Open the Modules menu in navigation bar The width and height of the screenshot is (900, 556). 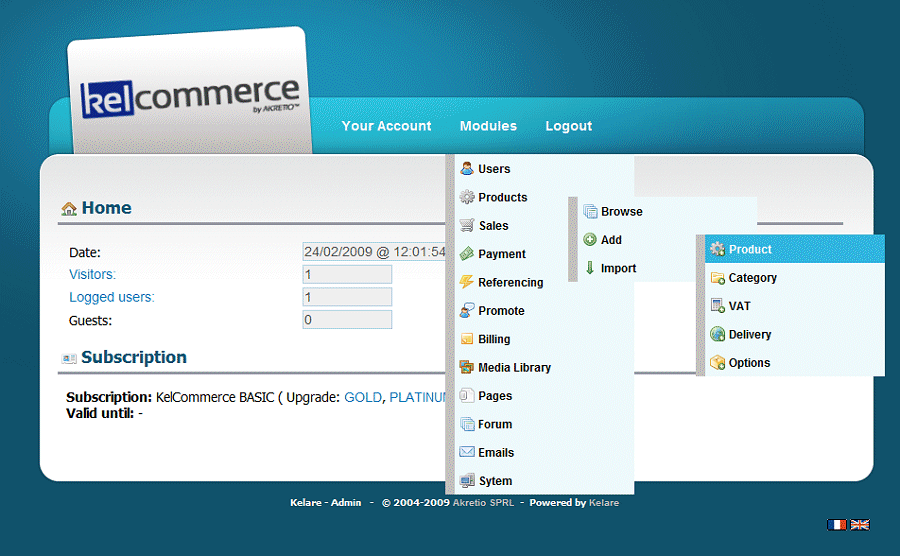[x=488, y=126]
